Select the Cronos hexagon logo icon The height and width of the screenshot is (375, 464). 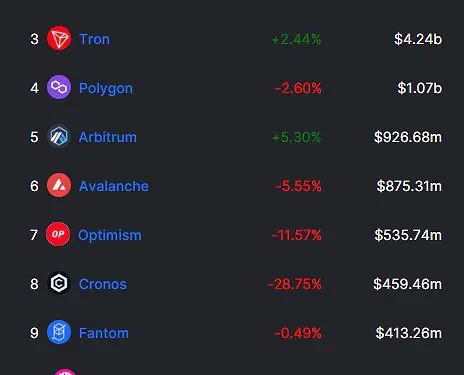tap(59, 283)
